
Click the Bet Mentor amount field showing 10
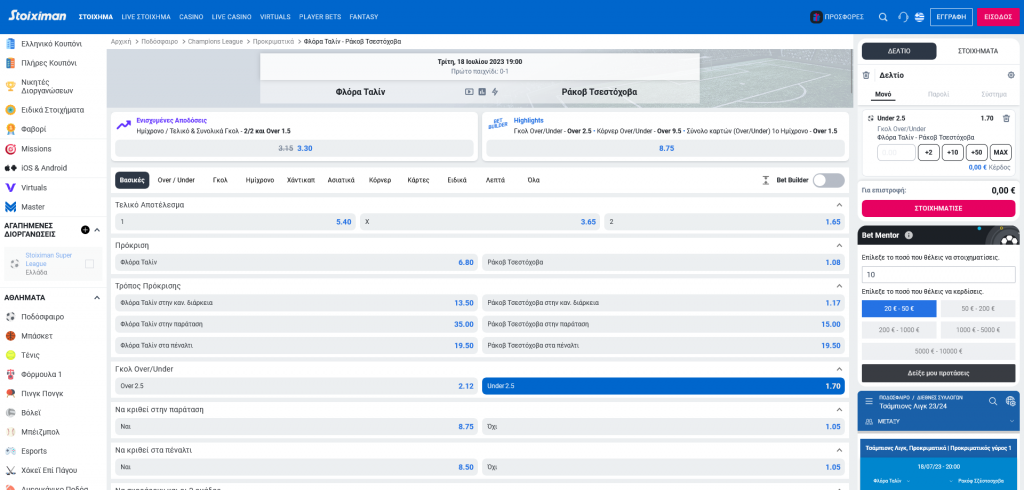click(938, 274)
